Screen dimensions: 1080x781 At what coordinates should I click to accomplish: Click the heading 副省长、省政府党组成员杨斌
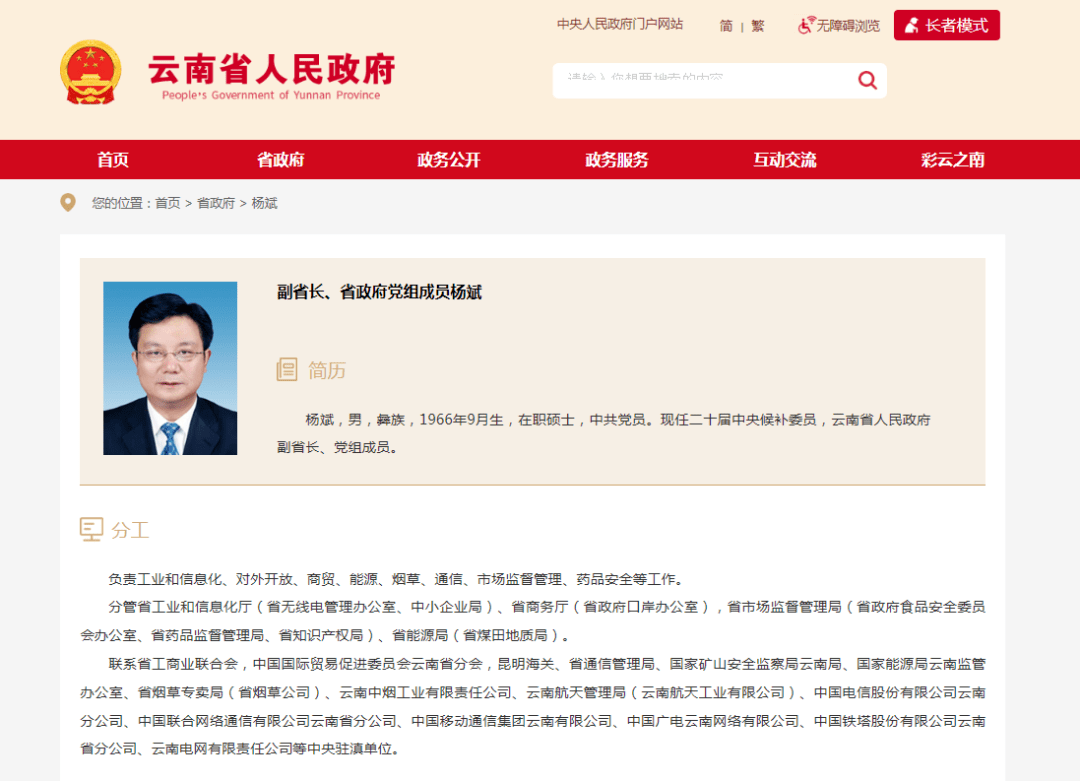[x=379, y=292]
